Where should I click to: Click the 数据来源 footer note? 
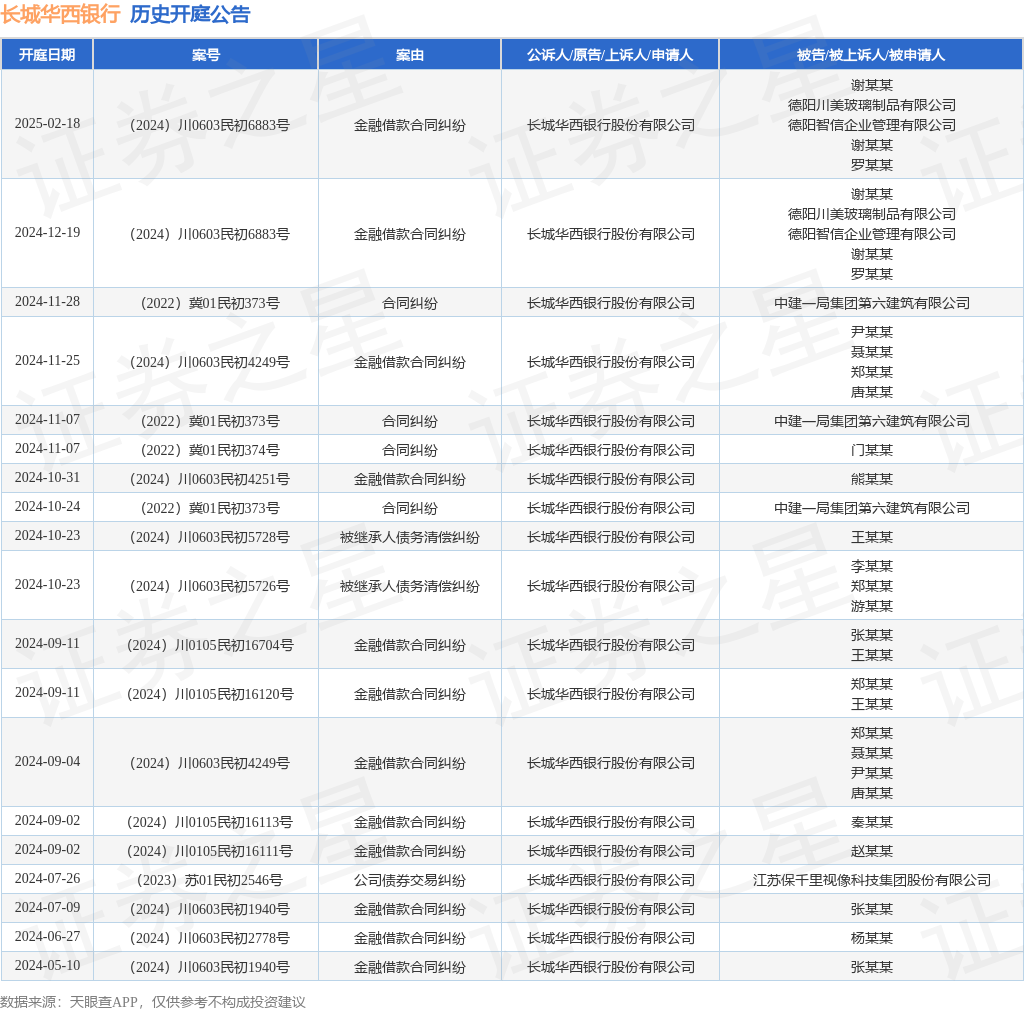tap(153, 1001)
